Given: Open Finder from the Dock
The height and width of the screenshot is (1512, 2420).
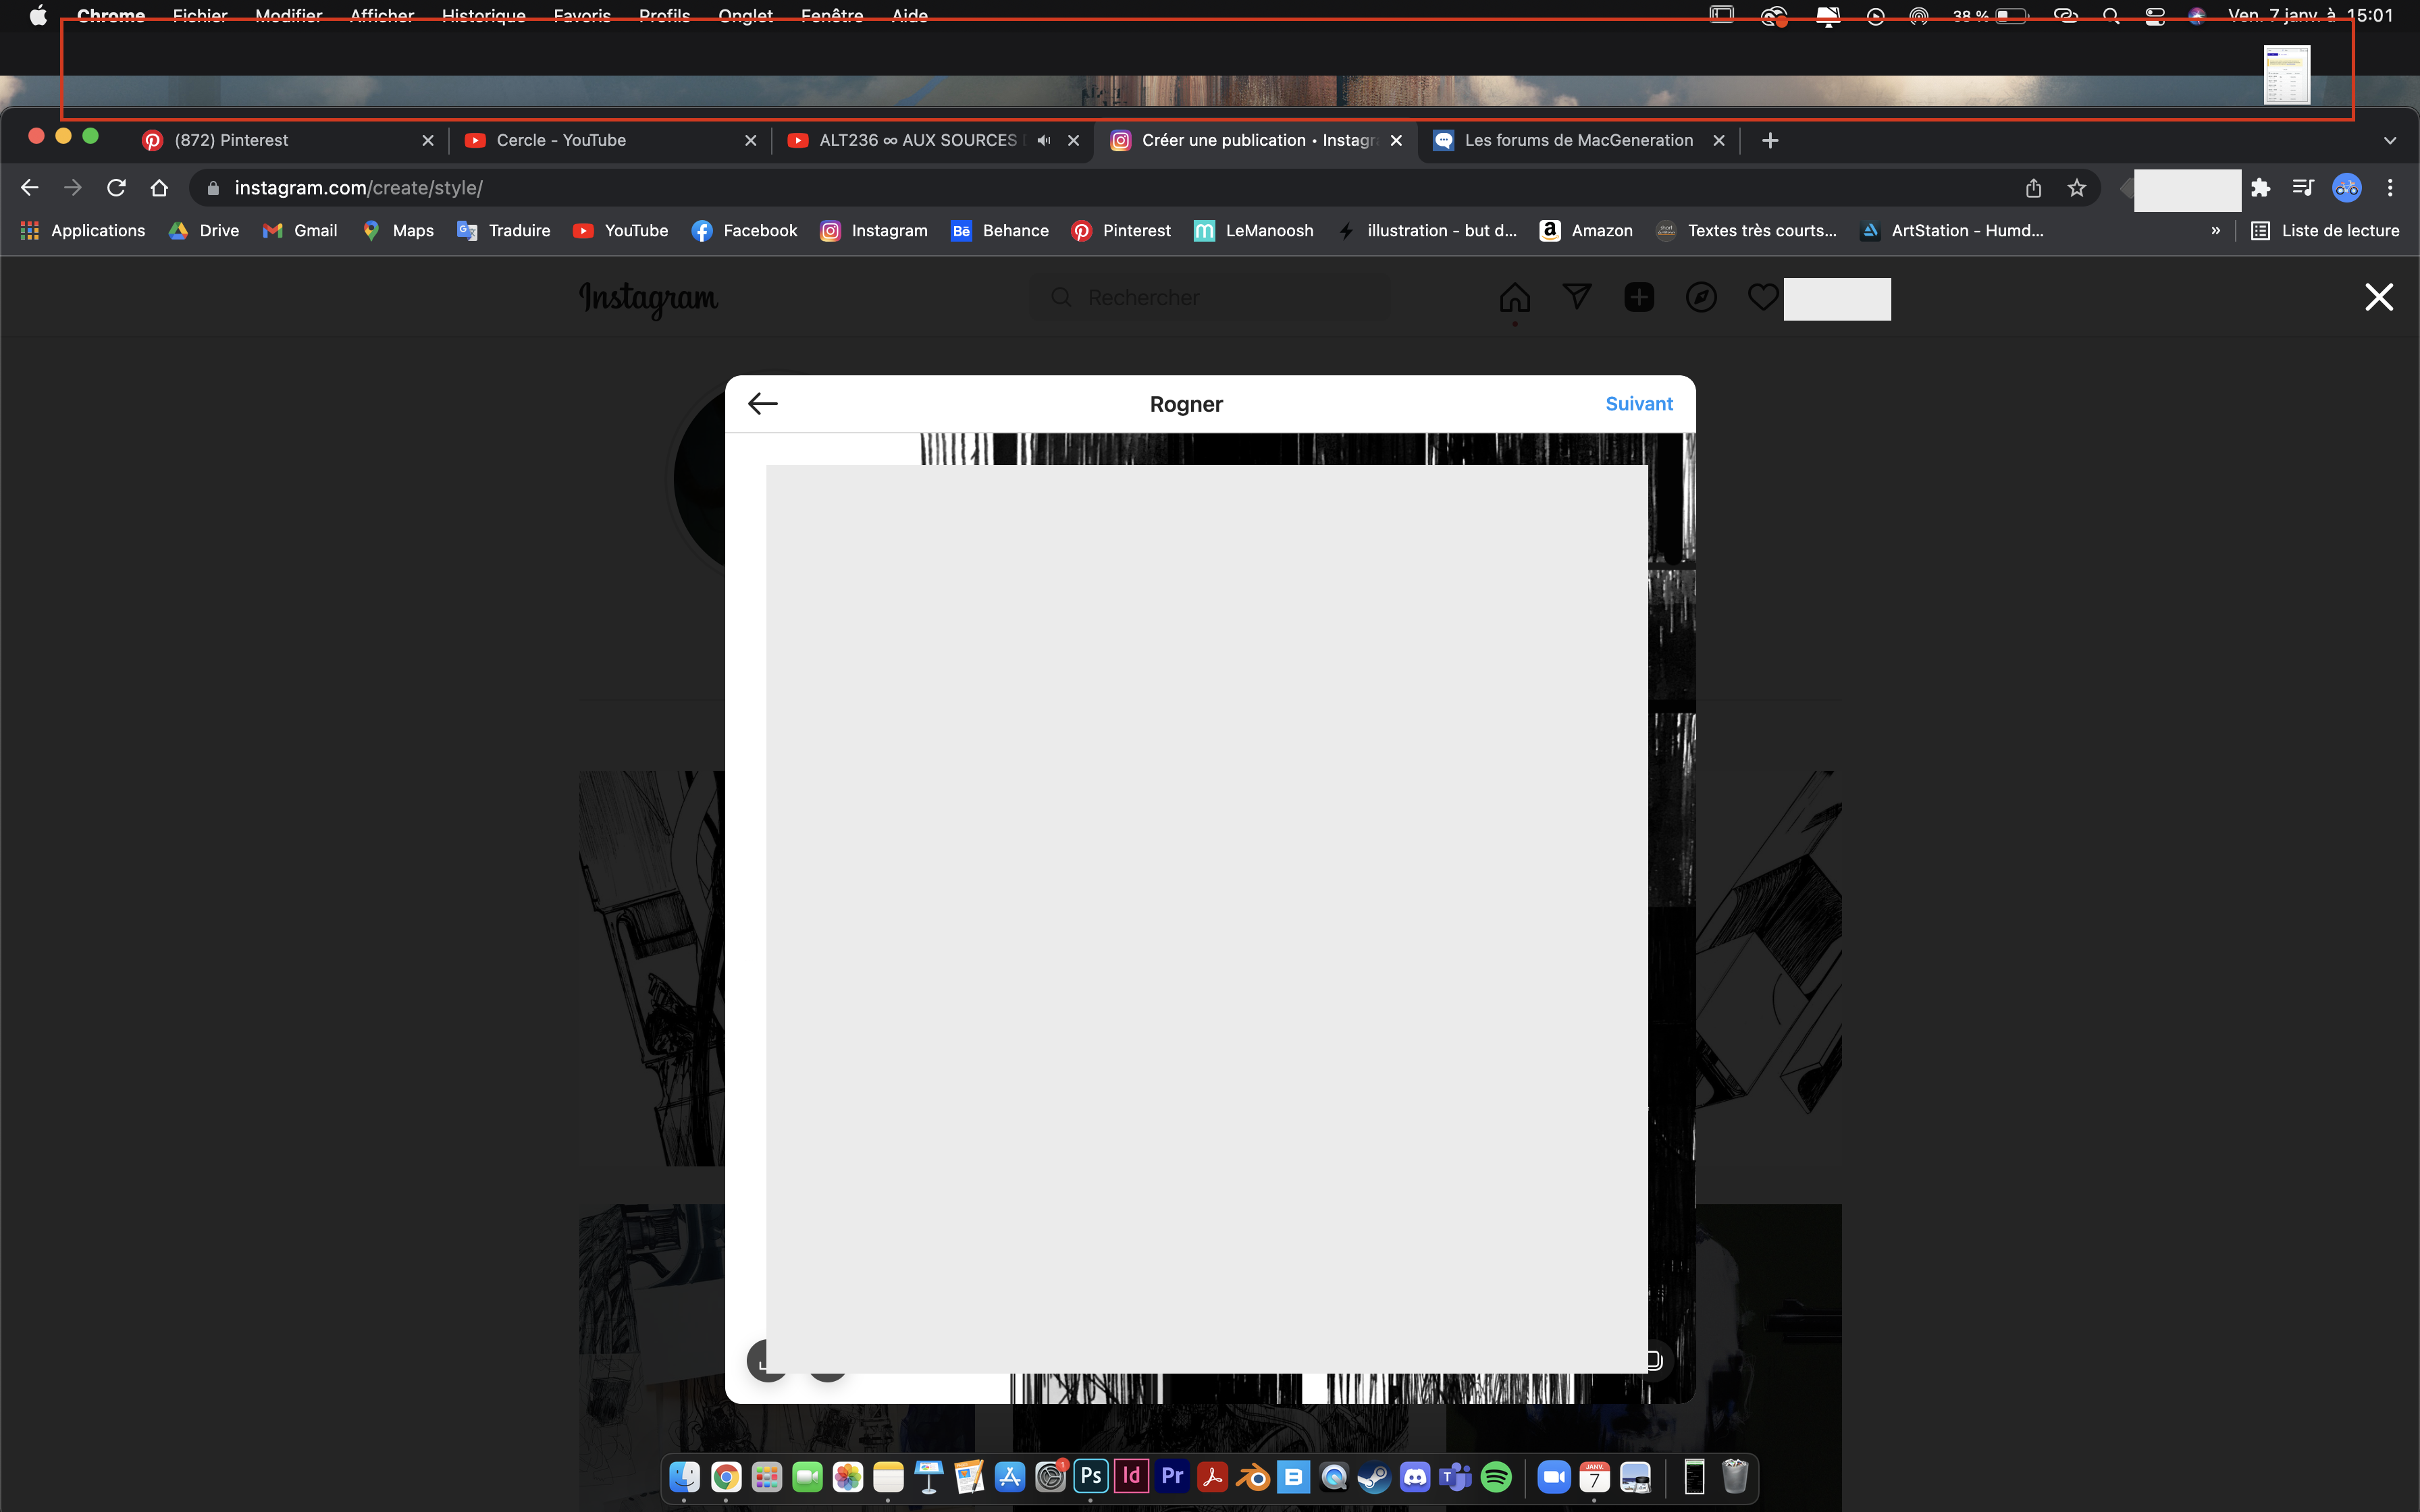Looking at the screenshot, I should pyautogui.click(x=685, y=1477).
